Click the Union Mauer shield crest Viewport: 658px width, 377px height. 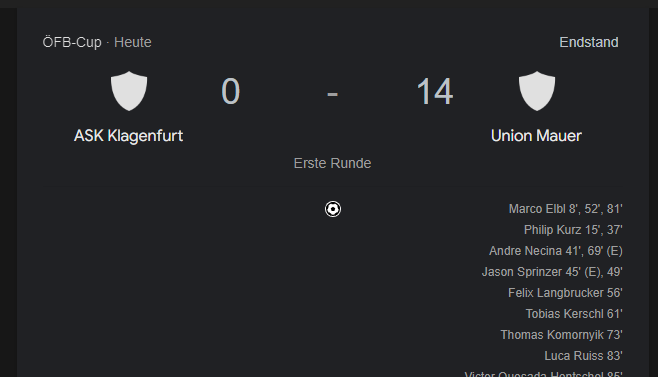(537, 91)
